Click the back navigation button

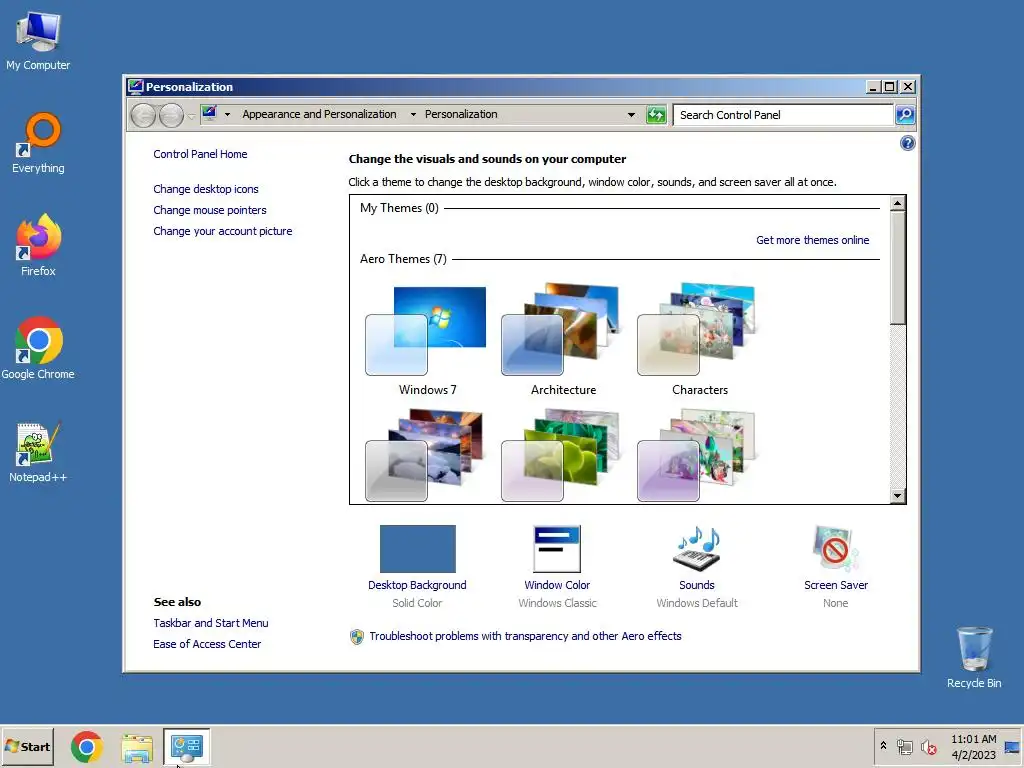[x=143, y=116]
